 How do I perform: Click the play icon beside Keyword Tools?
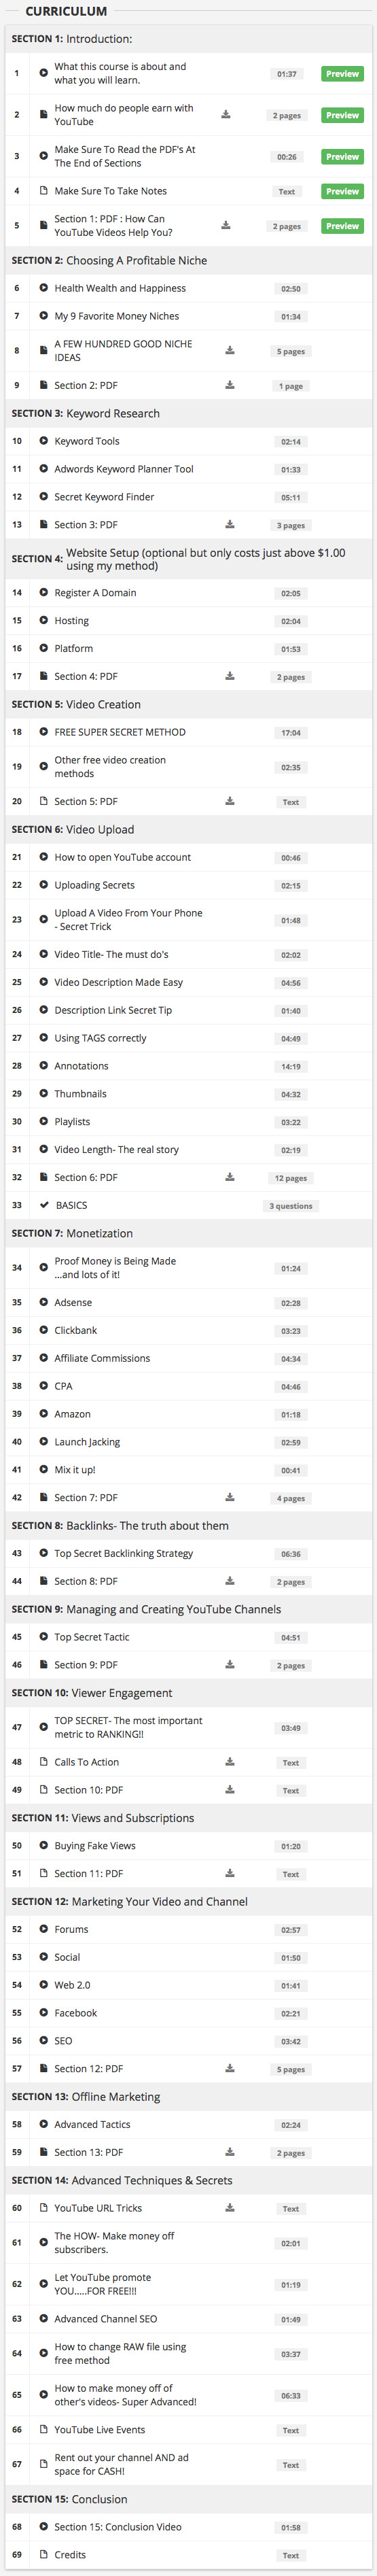point(43,441)
